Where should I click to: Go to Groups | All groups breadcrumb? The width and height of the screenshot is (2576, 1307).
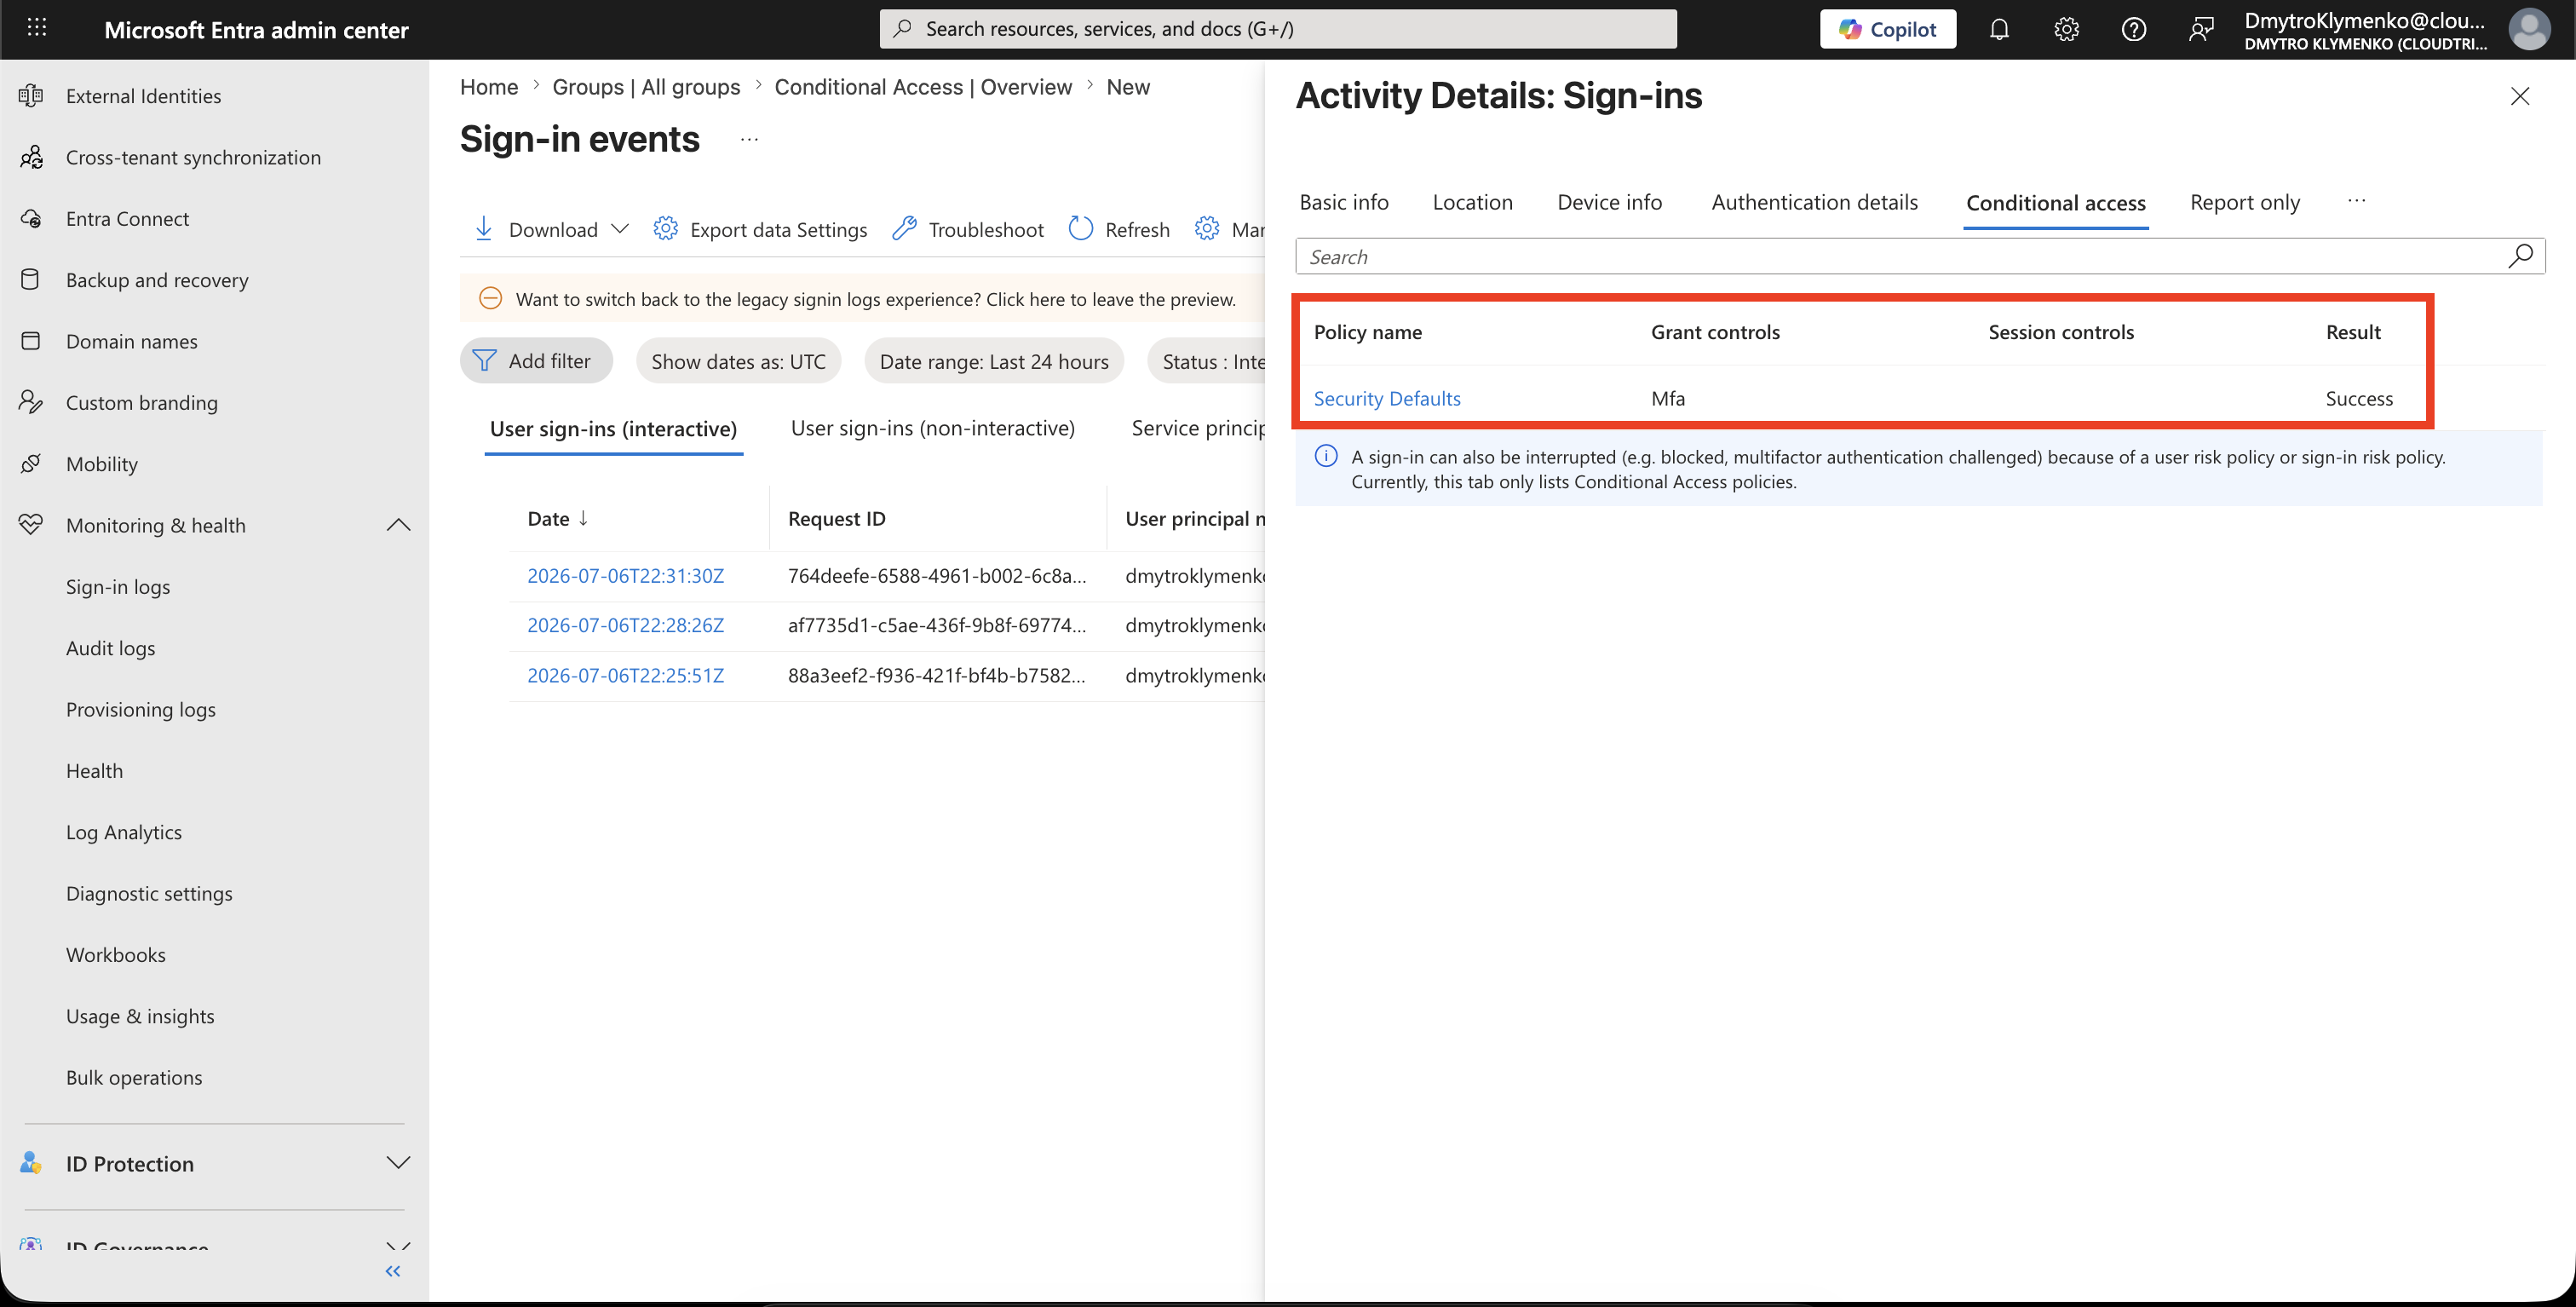(646, 87)
